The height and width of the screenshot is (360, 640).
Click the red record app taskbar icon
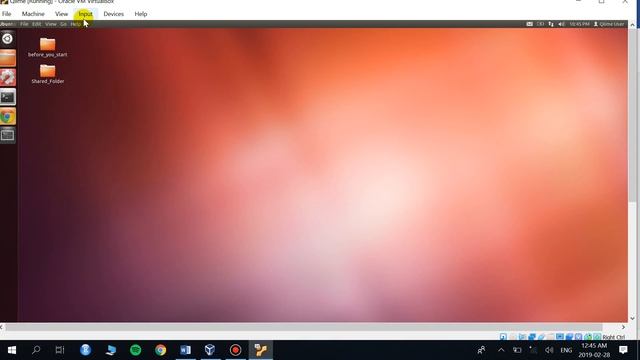236,350
